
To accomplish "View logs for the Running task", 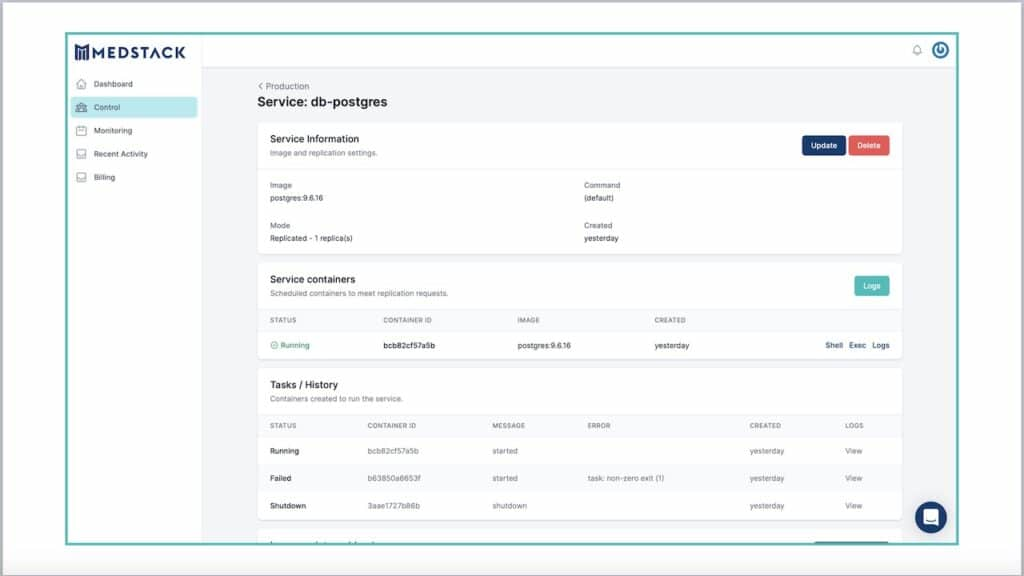I will (854, 451).
